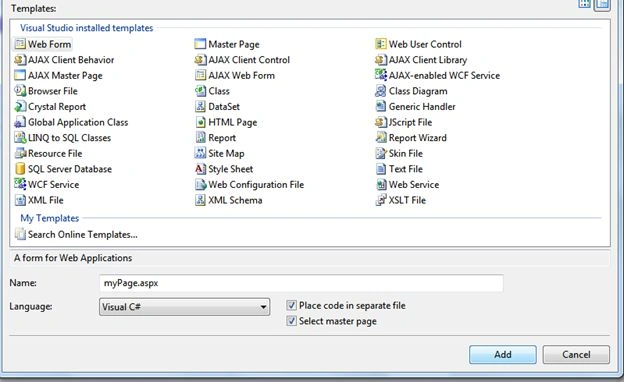
Task: Select the SQL Server Database icon
Action: tap(20, 169)
